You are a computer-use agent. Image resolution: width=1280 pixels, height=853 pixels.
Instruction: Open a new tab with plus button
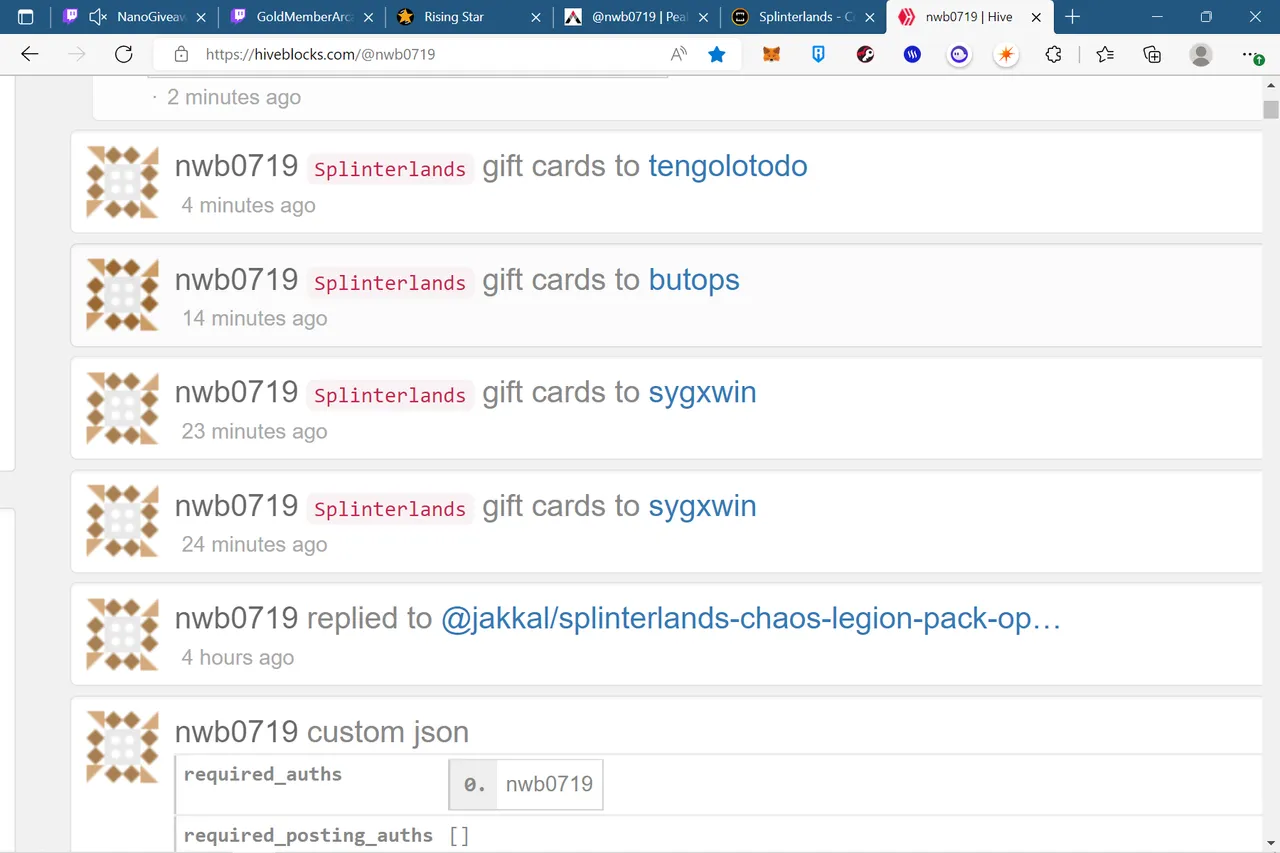(1073, 17)
